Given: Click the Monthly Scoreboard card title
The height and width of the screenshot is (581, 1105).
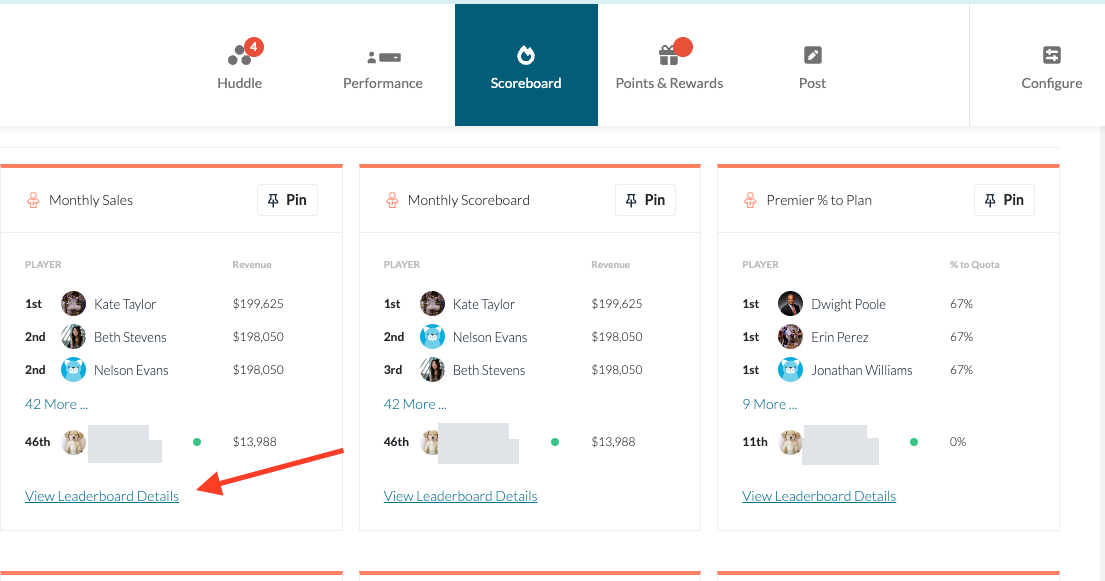Looking at the screenshot, I should [469, 200].
